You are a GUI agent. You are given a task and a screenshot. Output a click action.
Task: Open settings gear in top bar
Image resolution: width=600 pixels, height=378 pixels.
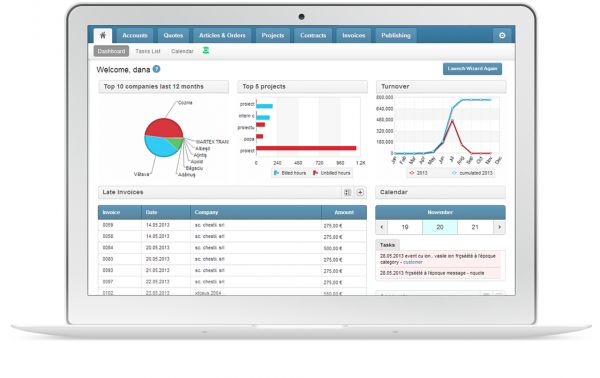[x=502, y=35]
